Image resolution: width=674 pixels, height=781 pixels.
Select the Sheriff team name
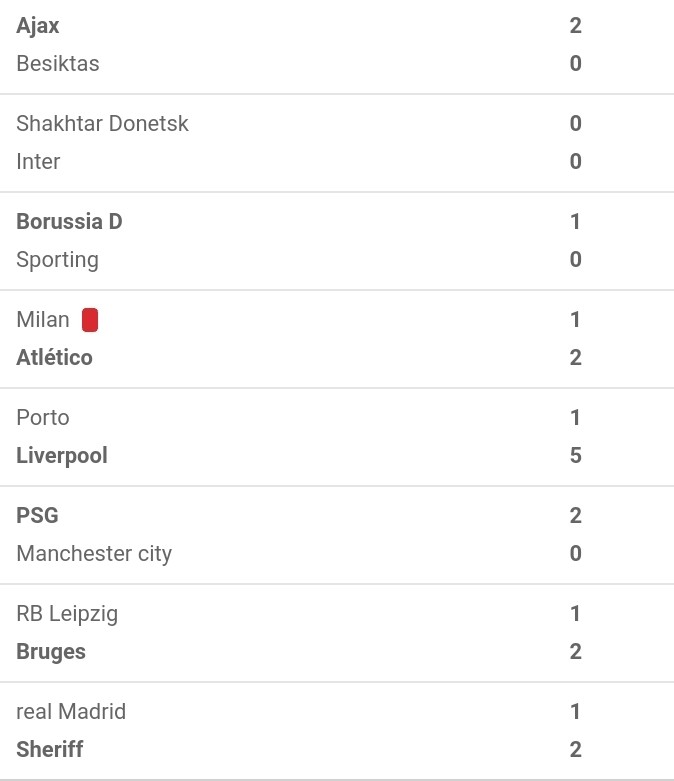[50, 750]
